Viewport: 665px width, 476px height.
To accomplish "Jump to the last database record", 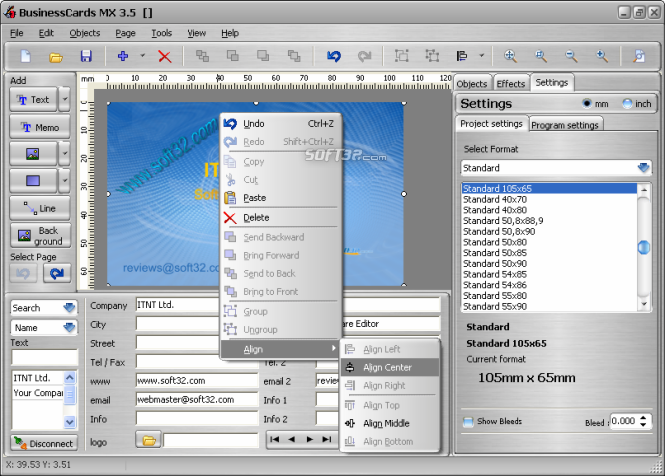I will point(327,440).
